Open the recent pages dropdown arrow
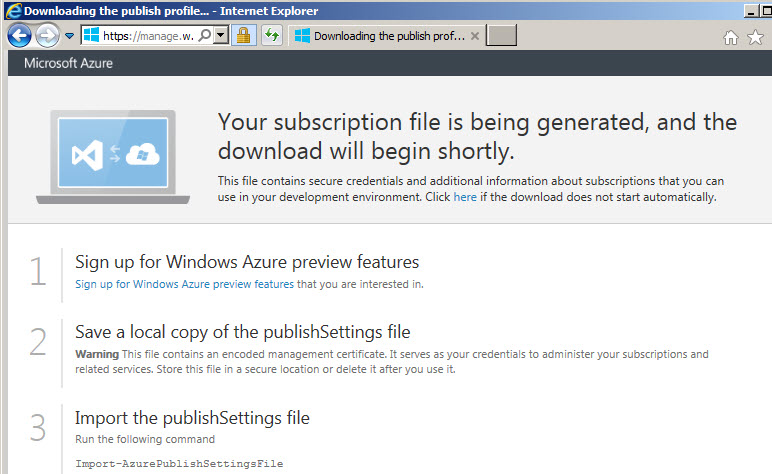 69,36
